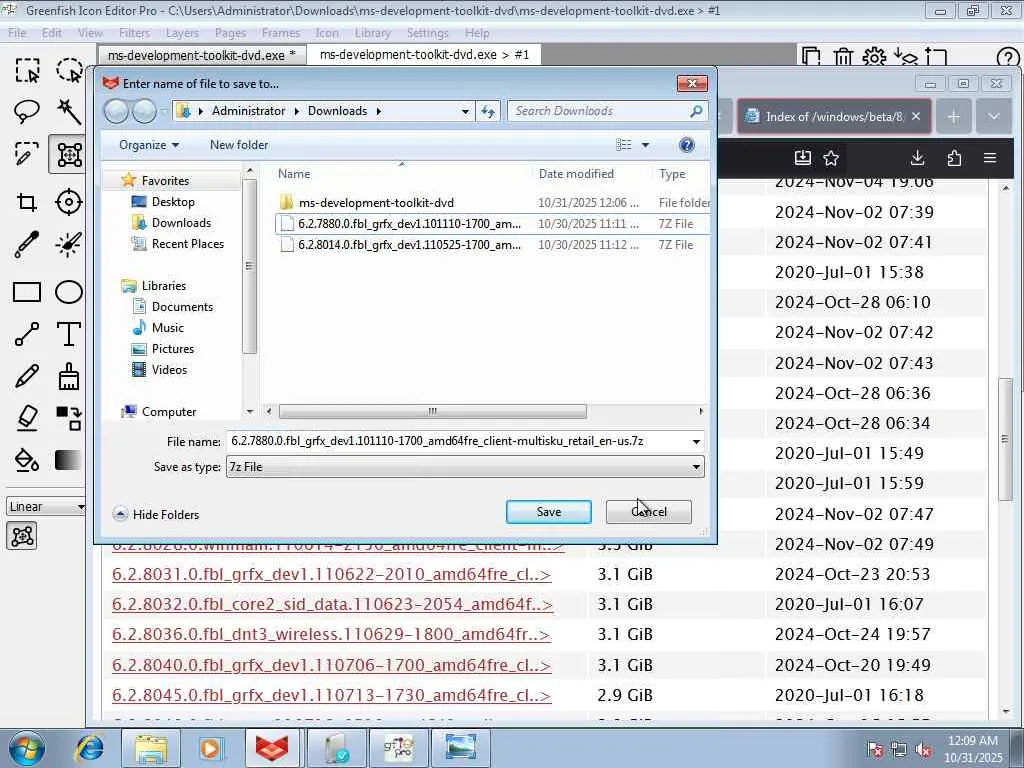1024x768 pixels.
Task: Bookmark page with browser star icon
Action: pyautogui.click(x=831, y=158)
